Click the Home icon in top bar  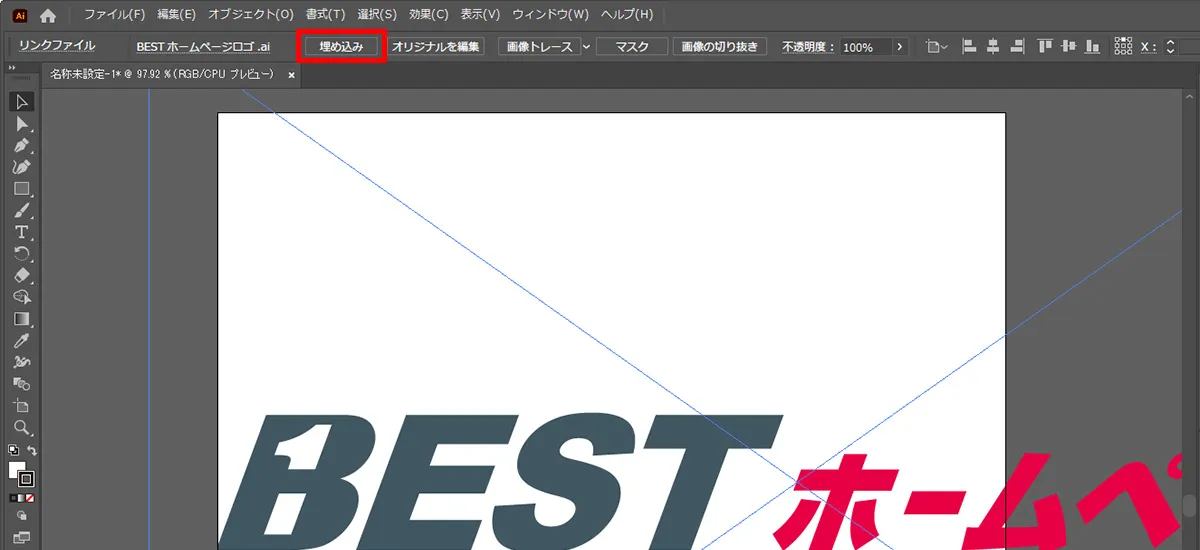(47, 15)
